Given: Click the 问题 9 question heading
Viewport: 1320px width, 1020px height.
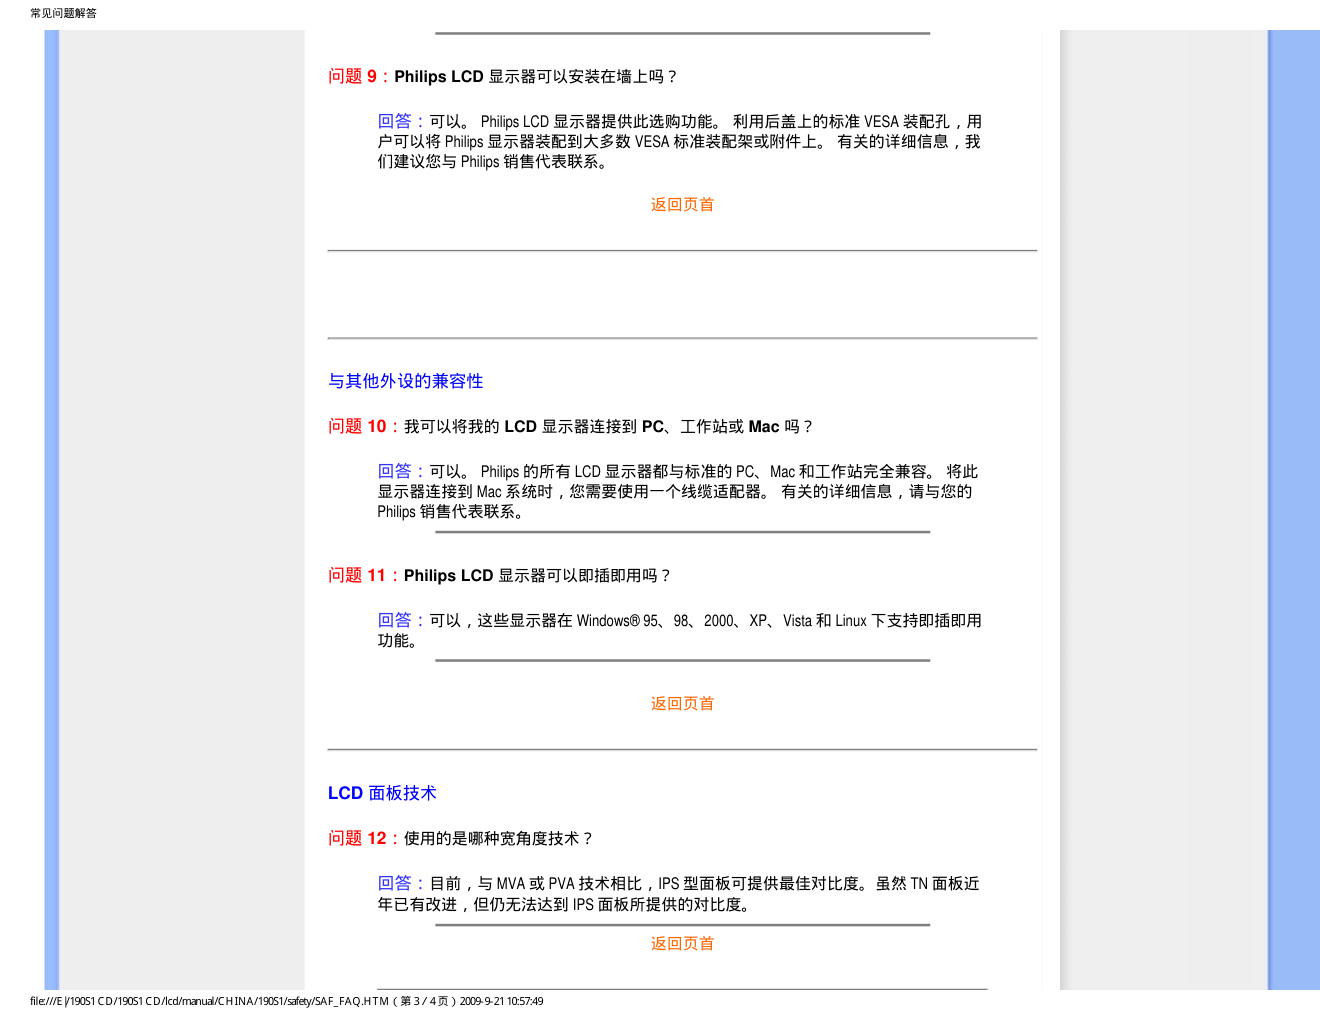Looking at the screenshot, I should 503,76.
